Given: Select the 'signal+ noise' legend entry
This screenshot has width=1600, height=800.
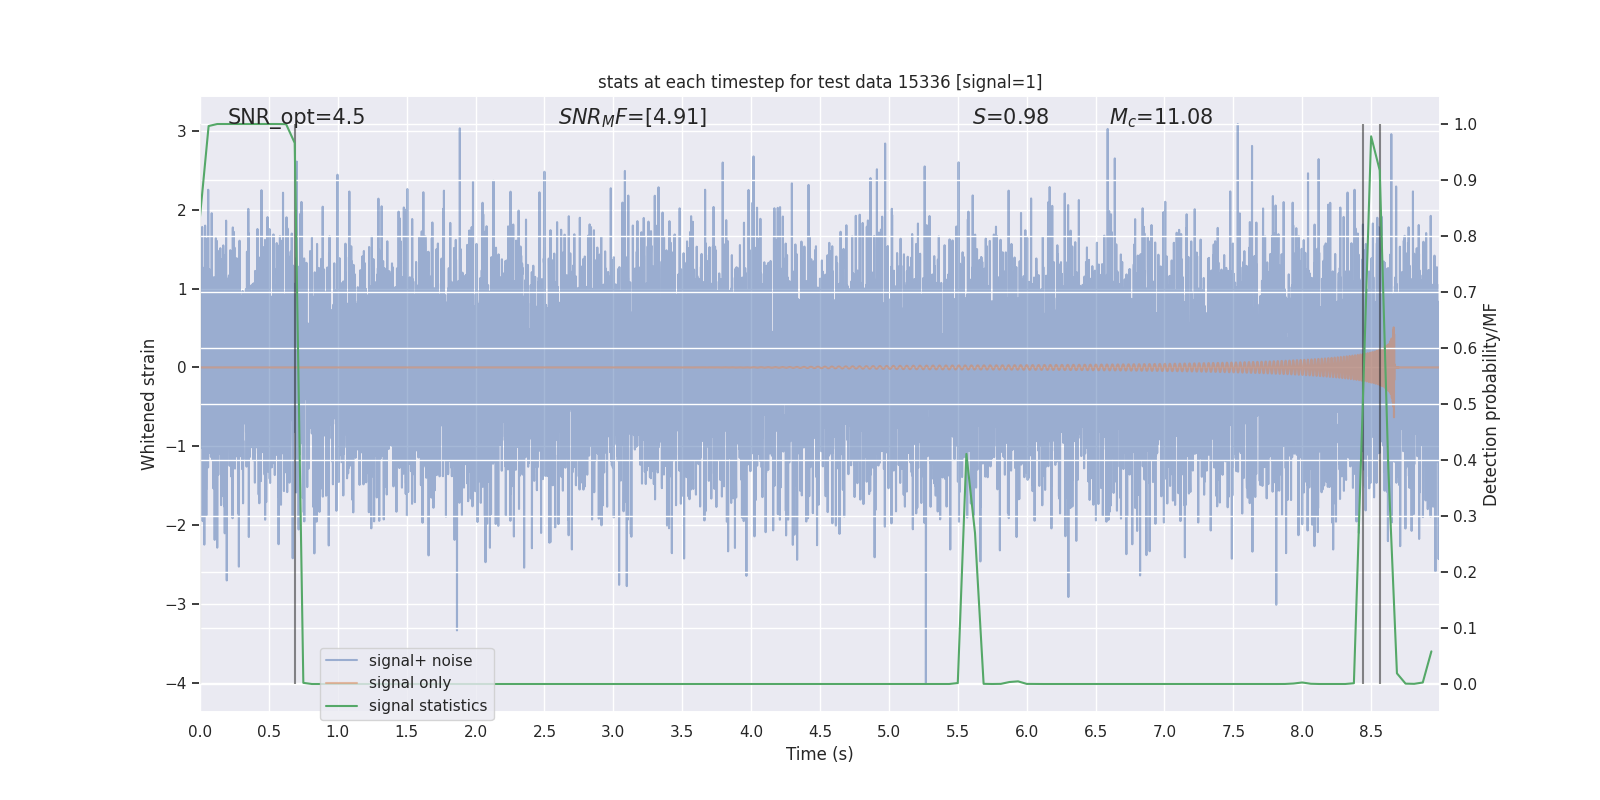Looking at the screenshot, I should coord(420,660).
